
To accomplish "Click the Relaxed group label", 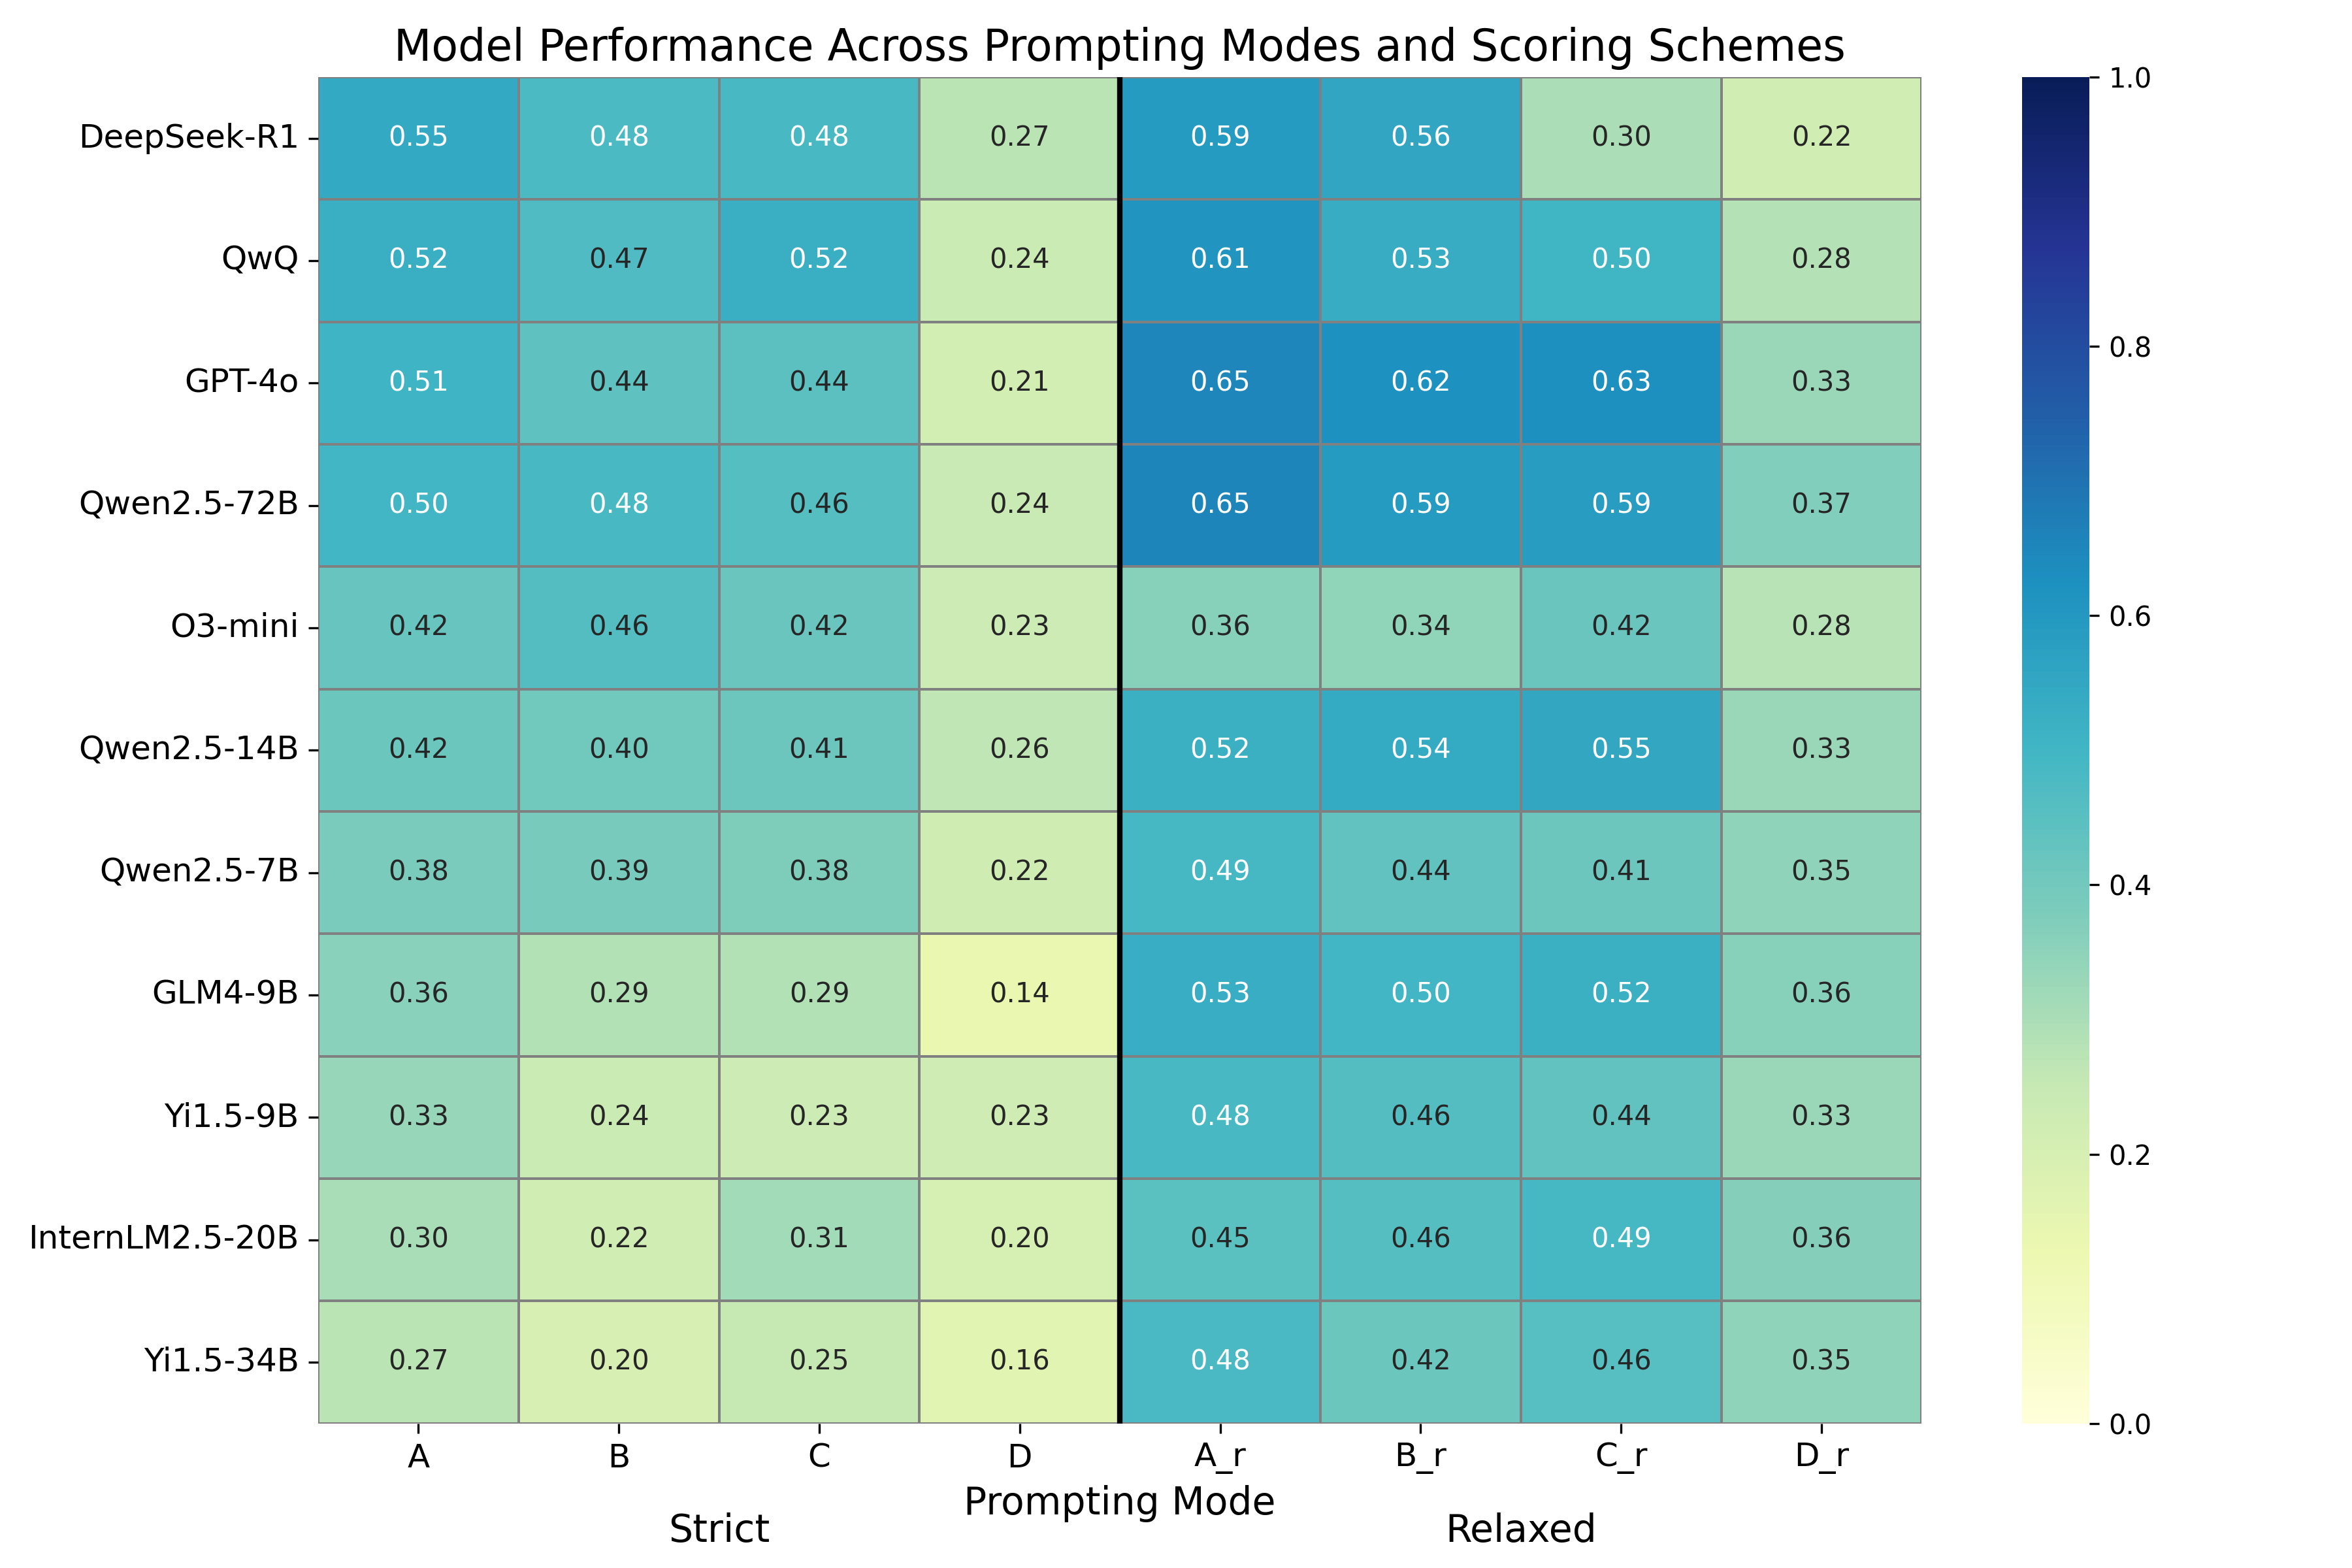I will 1520,1530.
